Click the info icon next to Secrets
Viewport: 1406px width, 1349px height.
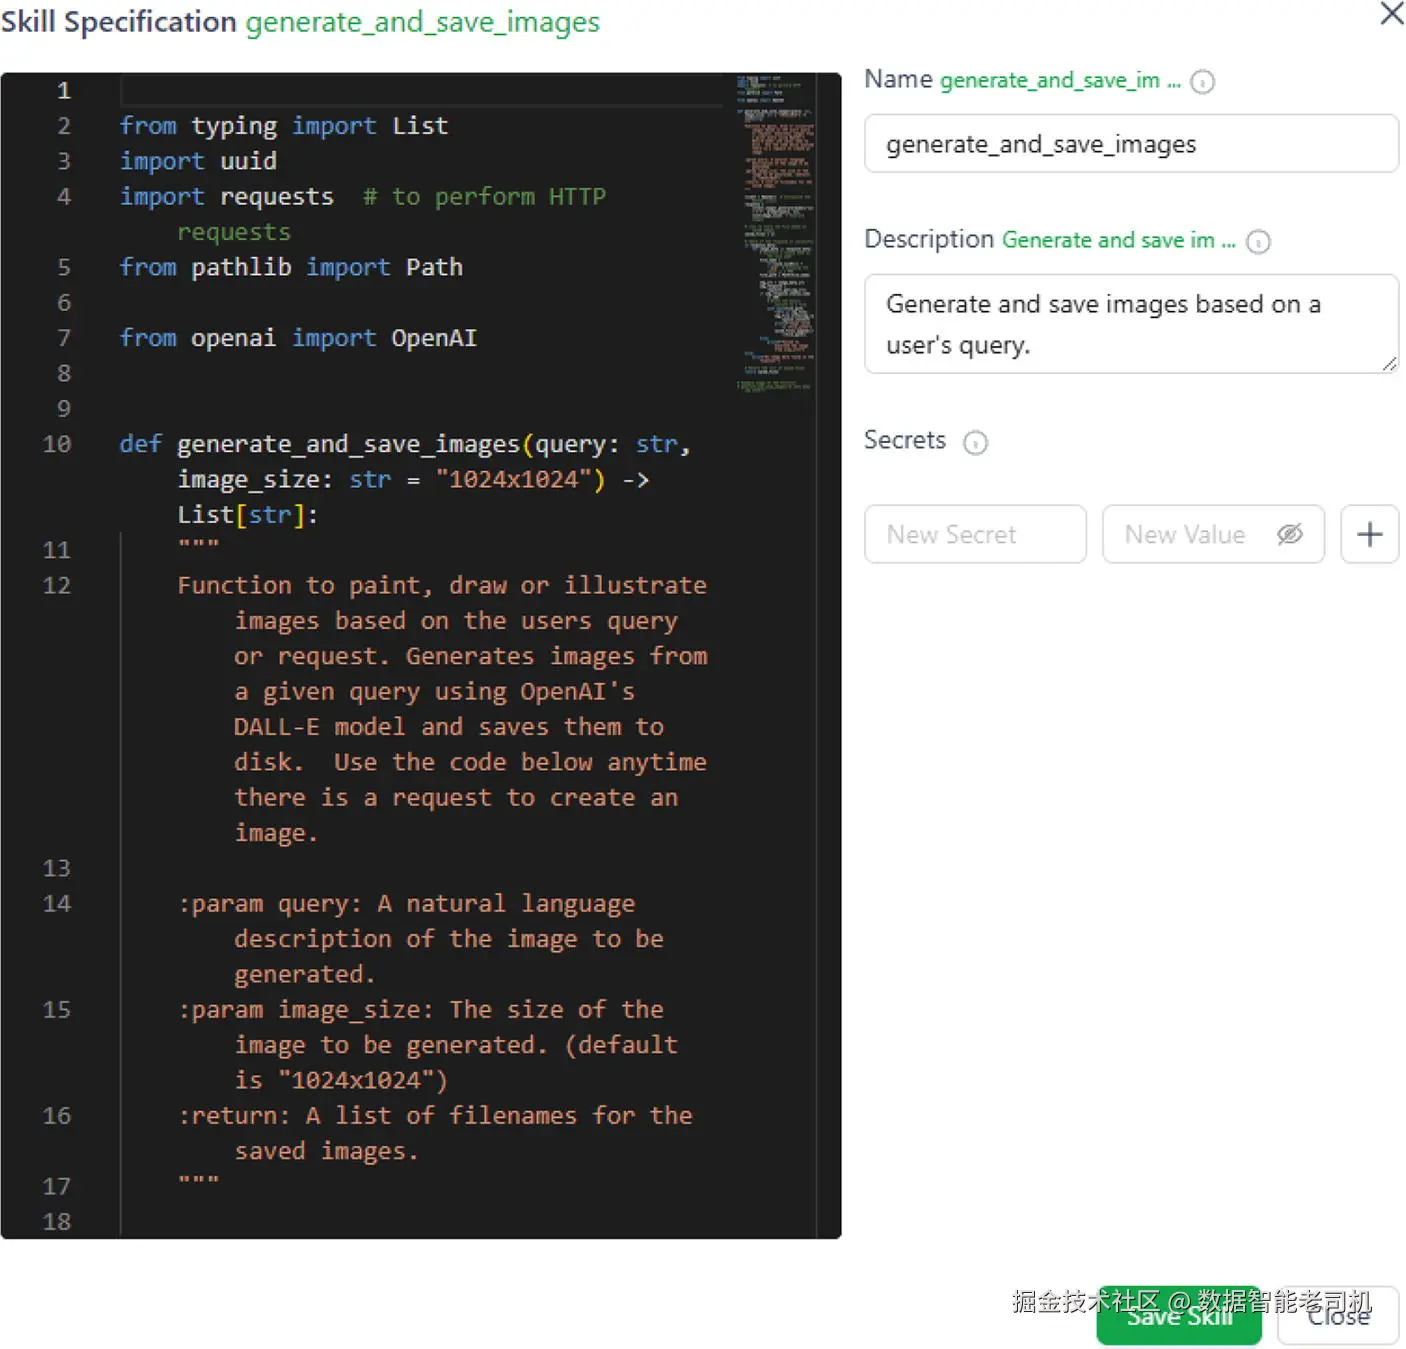coord(975,442)
